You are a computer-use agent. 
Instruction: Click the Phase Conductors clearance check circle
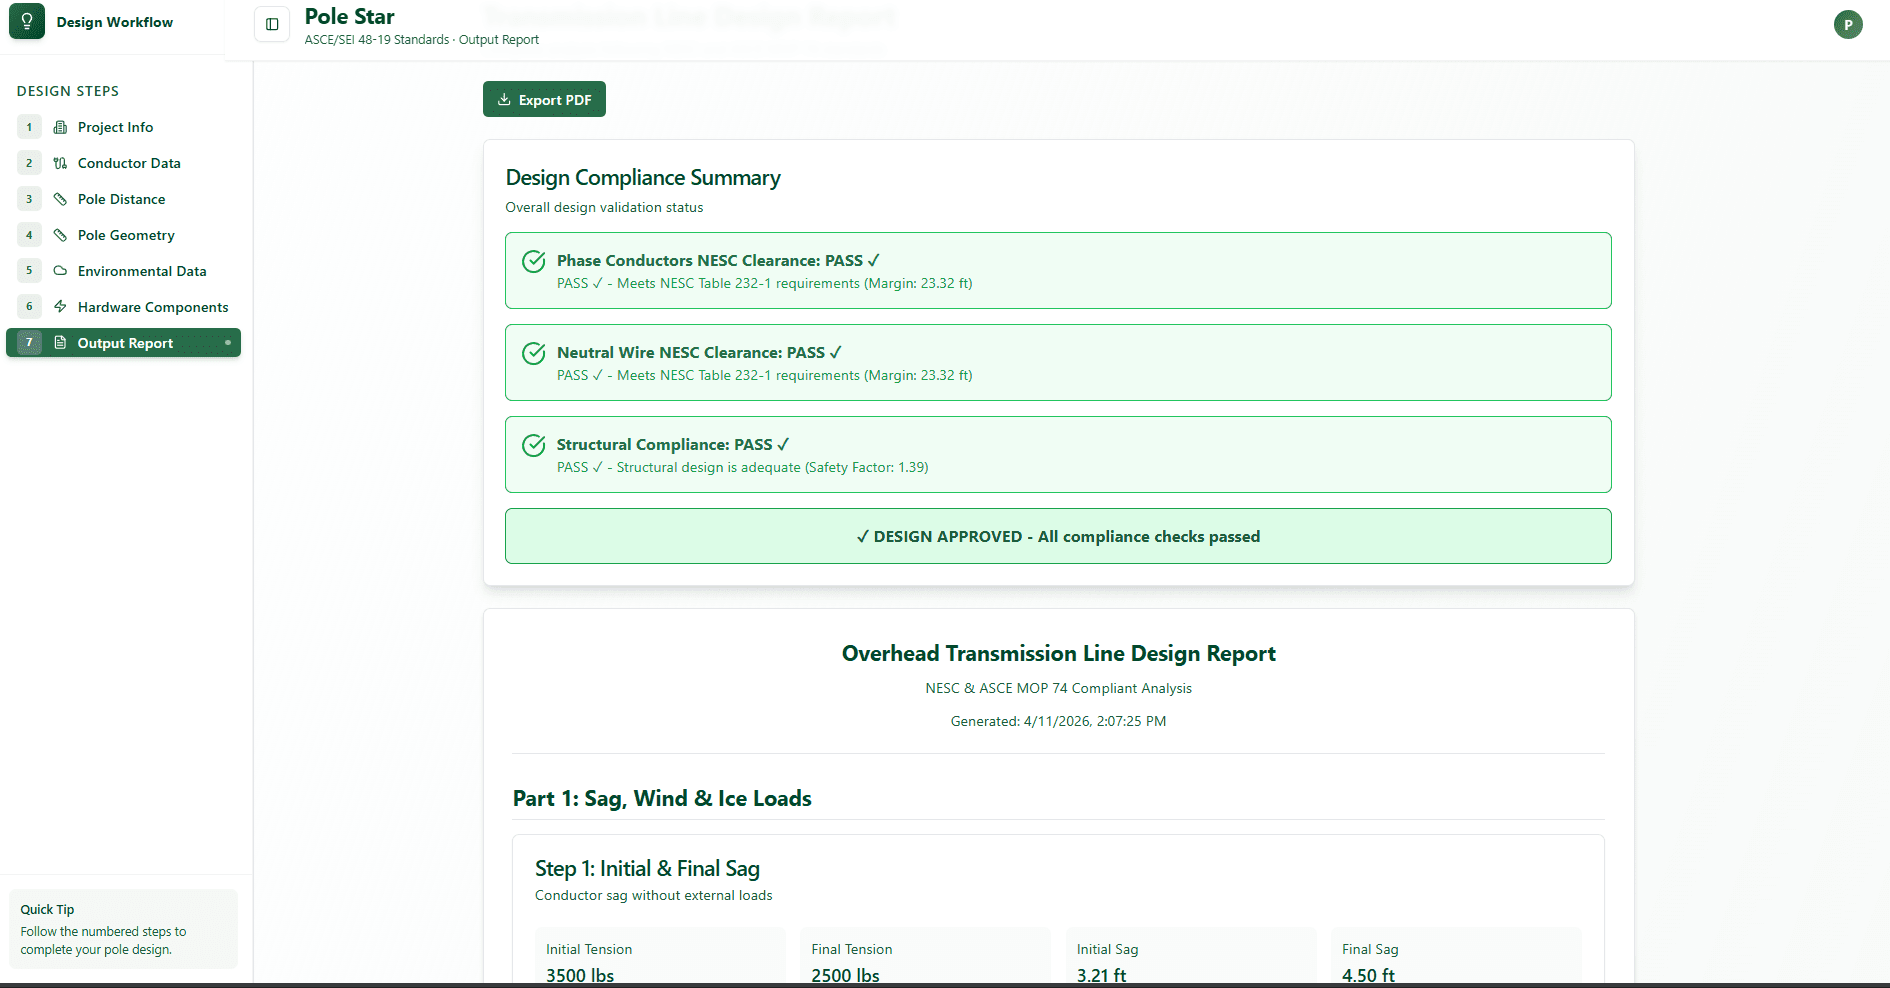[x=534, y=261]
